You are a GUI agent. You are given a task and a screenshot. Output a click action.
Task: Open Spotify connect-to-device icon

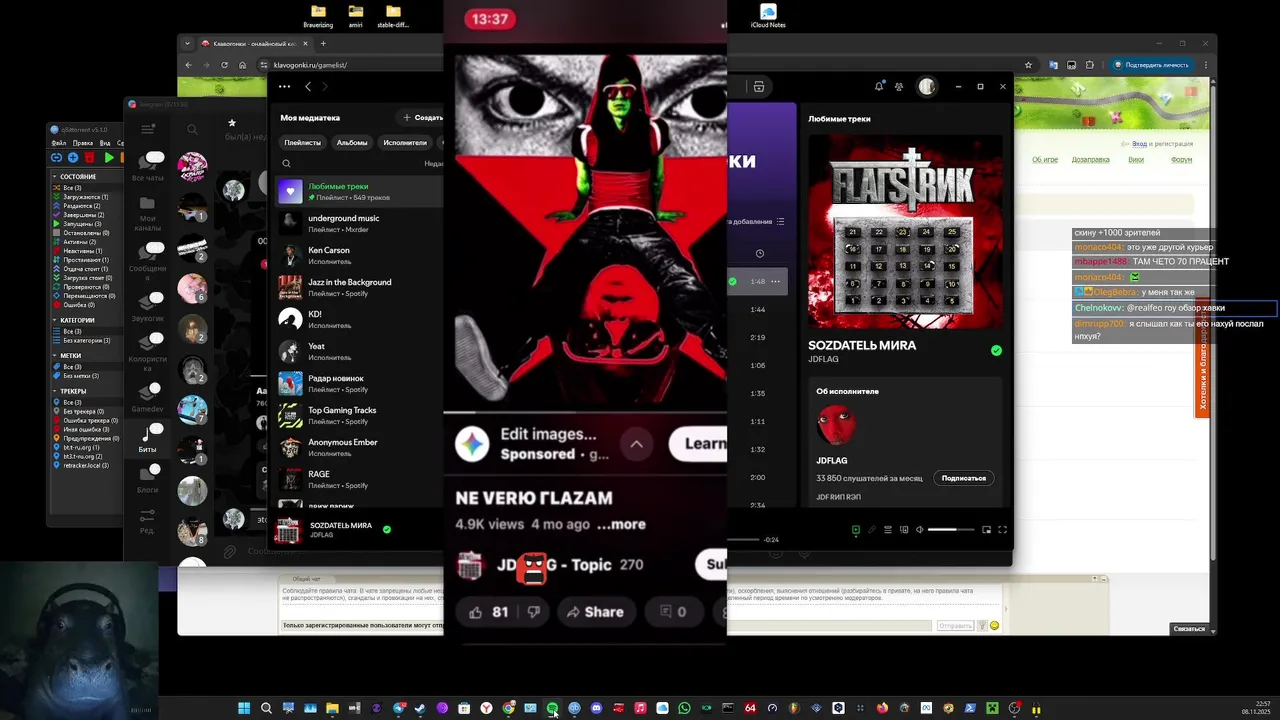[x=903, y=530]
